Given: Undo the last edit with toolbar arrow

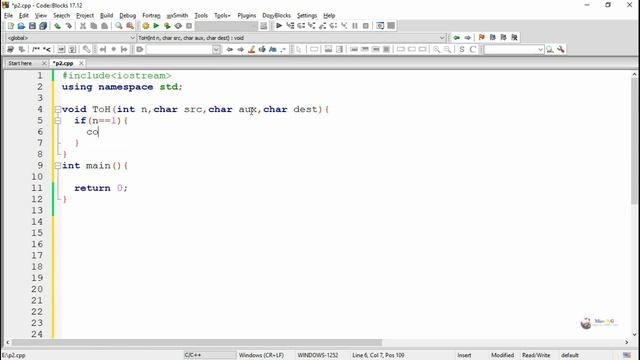Looking at the screenshot, I should click(58, 26).
